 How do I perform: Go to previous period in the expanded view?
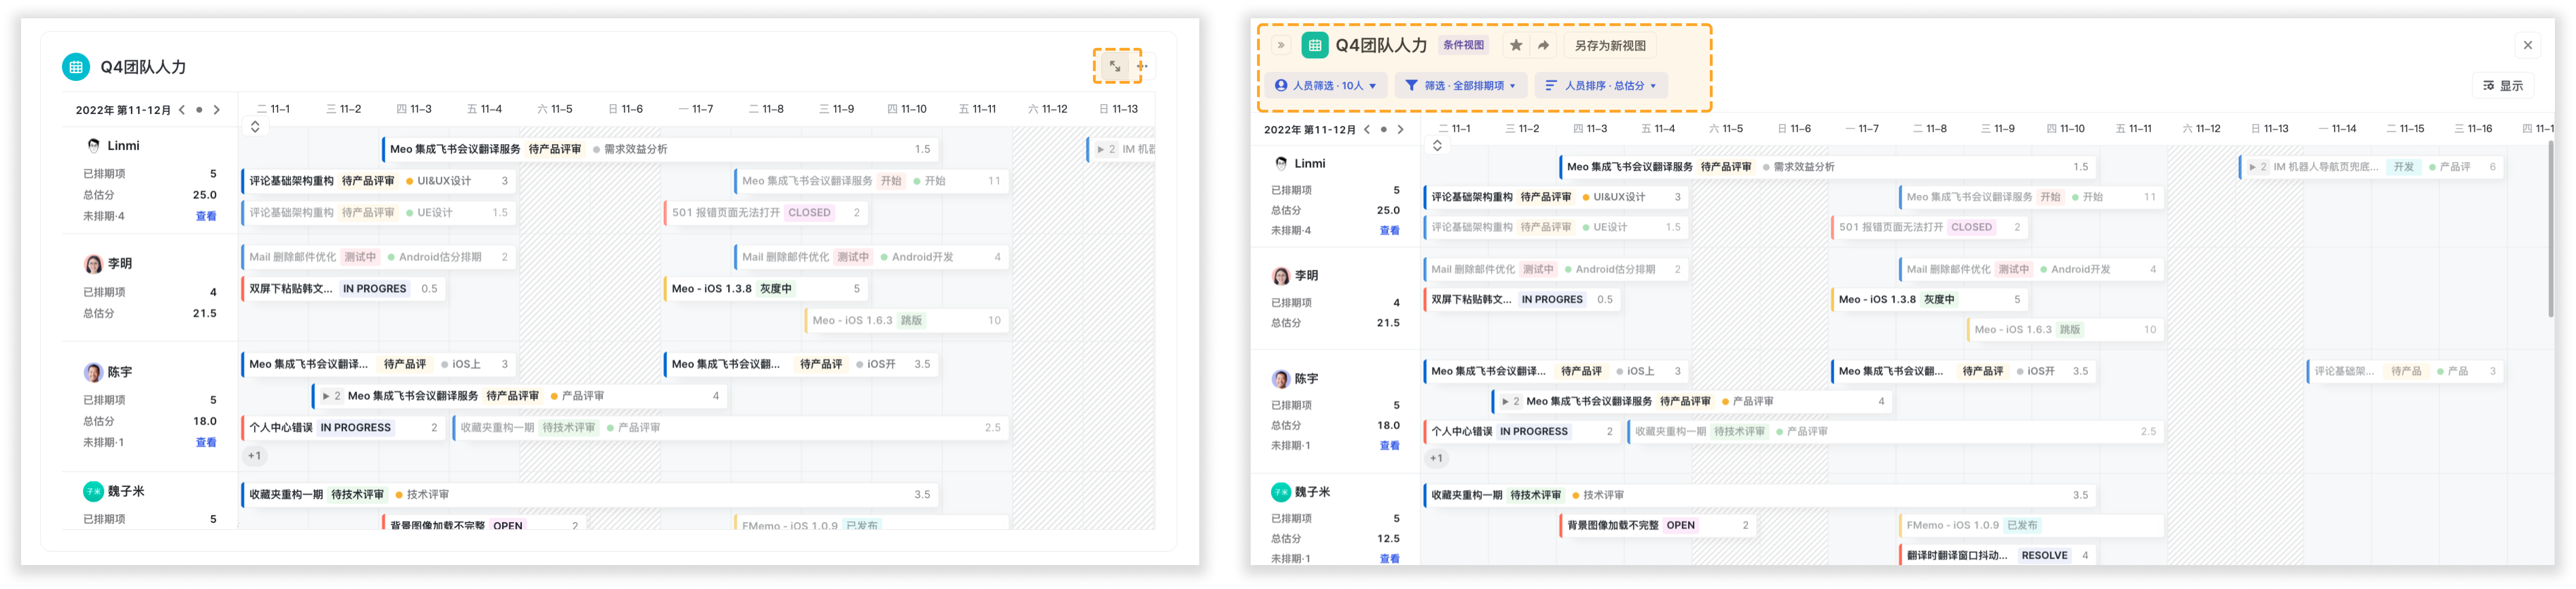[x=1367, y=130]
